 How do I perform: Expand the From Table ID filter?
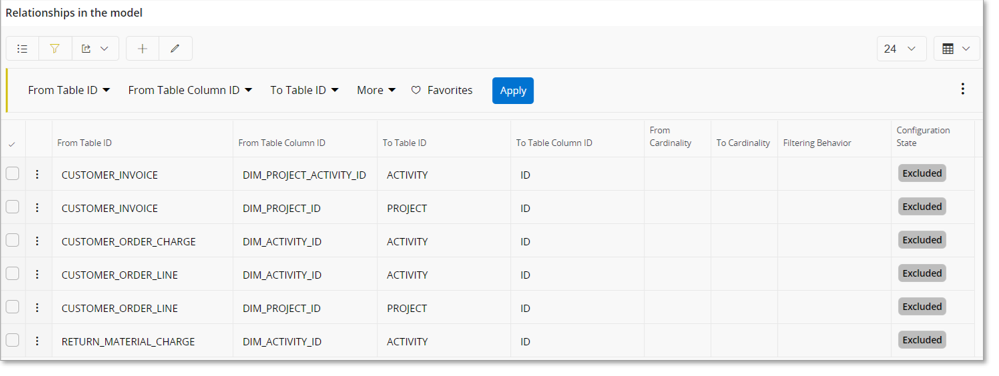click(x=69, y=90)
